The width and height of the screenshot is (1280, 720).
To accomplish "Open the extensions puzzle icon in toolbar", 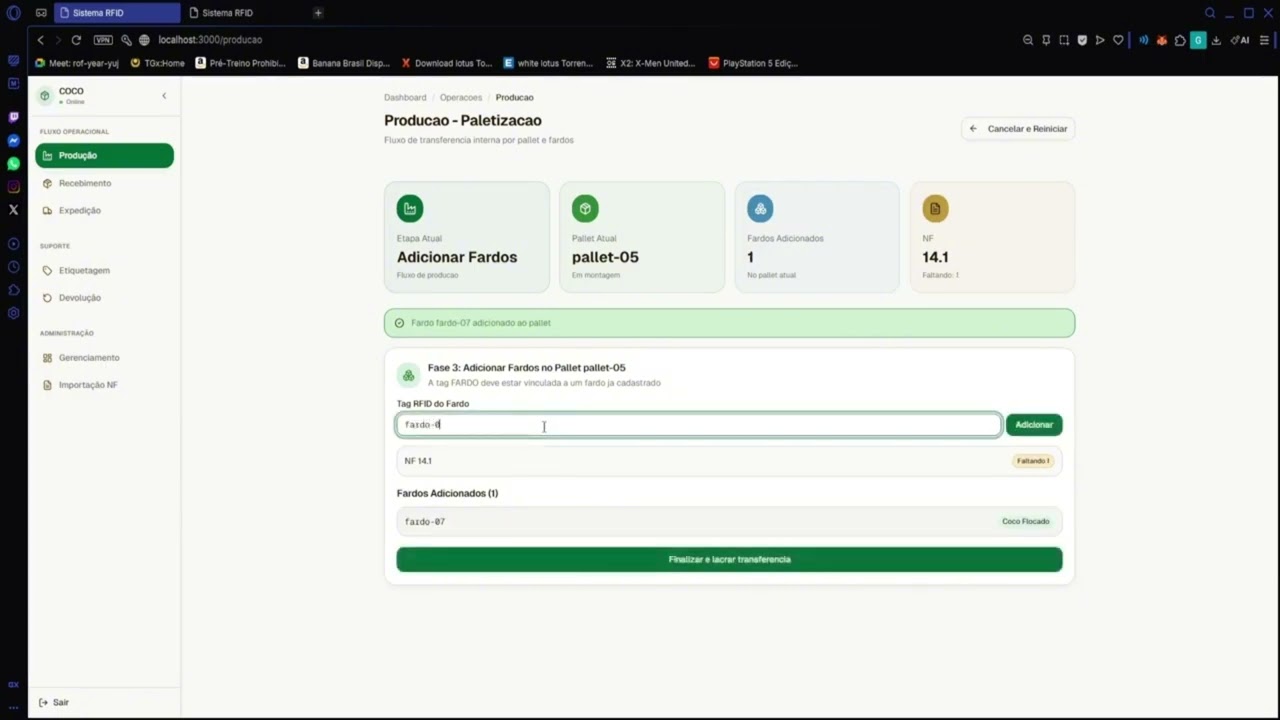I will (1180, 40).
